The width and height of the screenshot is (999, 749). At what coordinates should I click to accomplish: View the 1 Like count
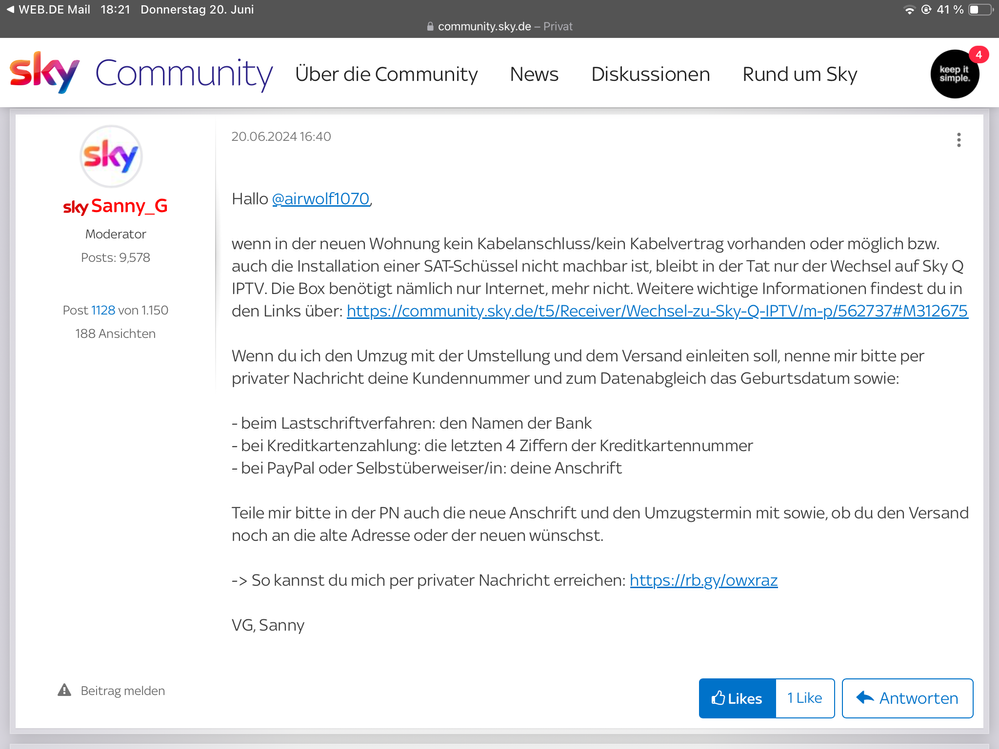pyautogui.click(x=804, y=698)
